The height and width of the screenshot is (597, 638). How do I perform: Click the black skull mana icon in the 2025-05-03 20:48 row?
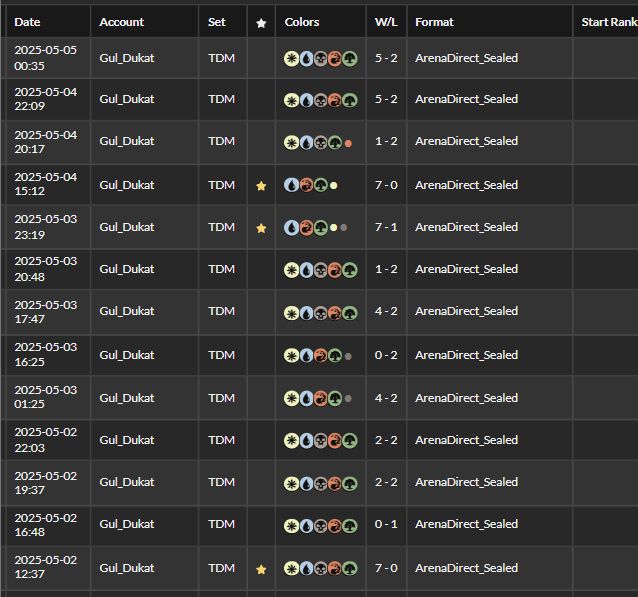[x=321, y=270]
